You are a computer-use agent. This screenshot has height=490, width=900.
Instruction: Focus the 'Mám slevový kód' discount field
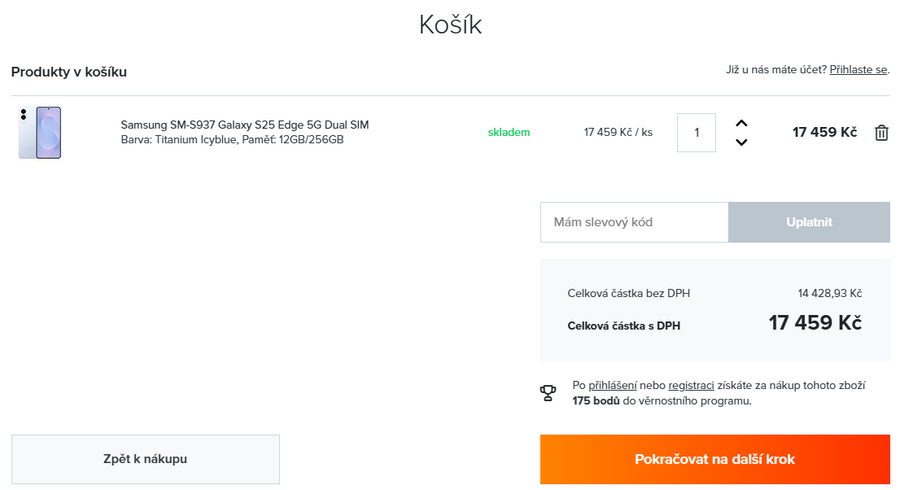(634, 222)
